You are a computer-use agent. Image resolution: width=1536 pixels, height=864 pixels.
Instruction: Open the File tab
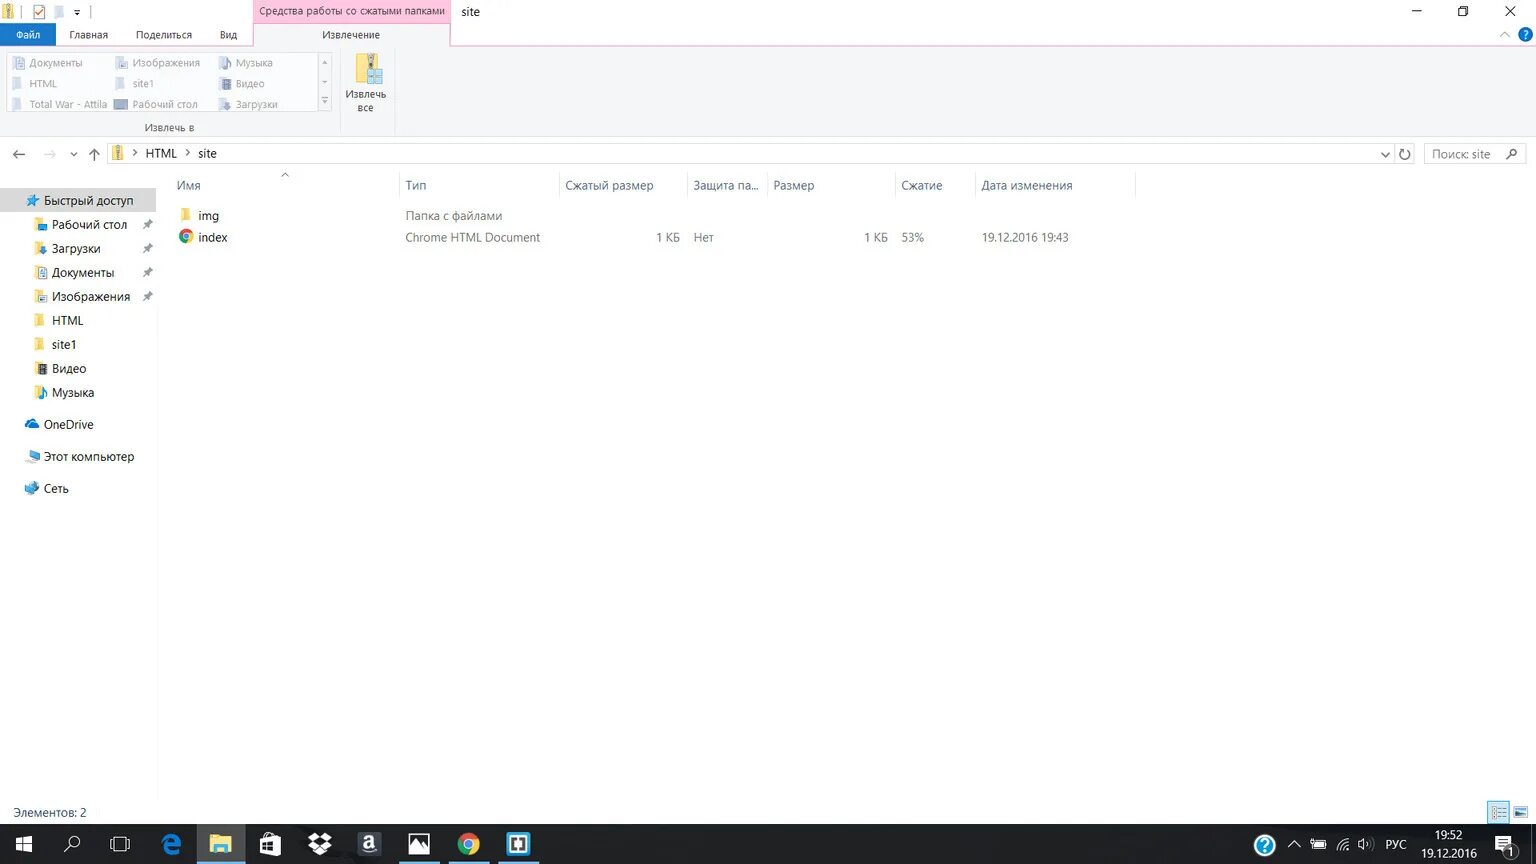coord(28,35)
